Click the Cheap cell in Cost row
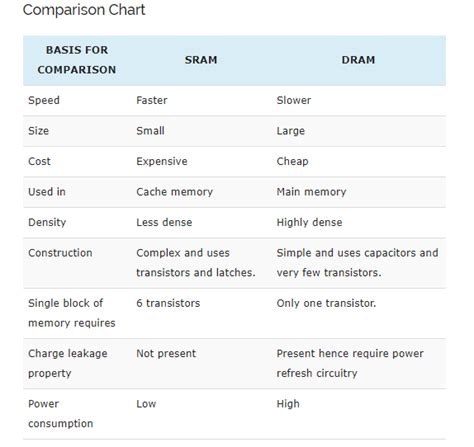The image size is (474, 447). pyautogui.click(x=292, y=161)
